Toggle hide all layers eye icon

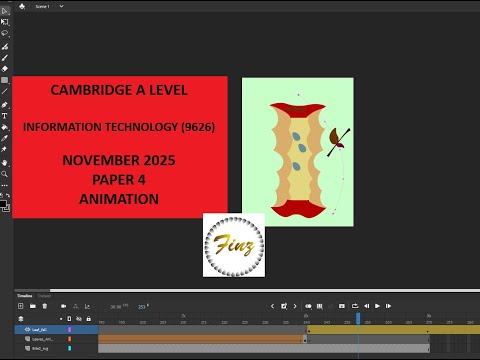pos(79,319)
